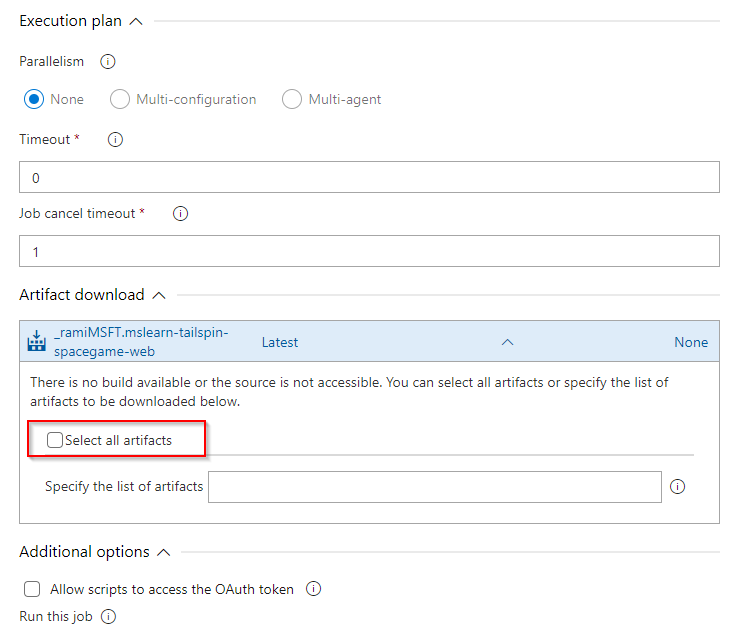Viewport: 737px width, 637px height.
Task: Open the Timeout info icon
Action: coord(115,140)
